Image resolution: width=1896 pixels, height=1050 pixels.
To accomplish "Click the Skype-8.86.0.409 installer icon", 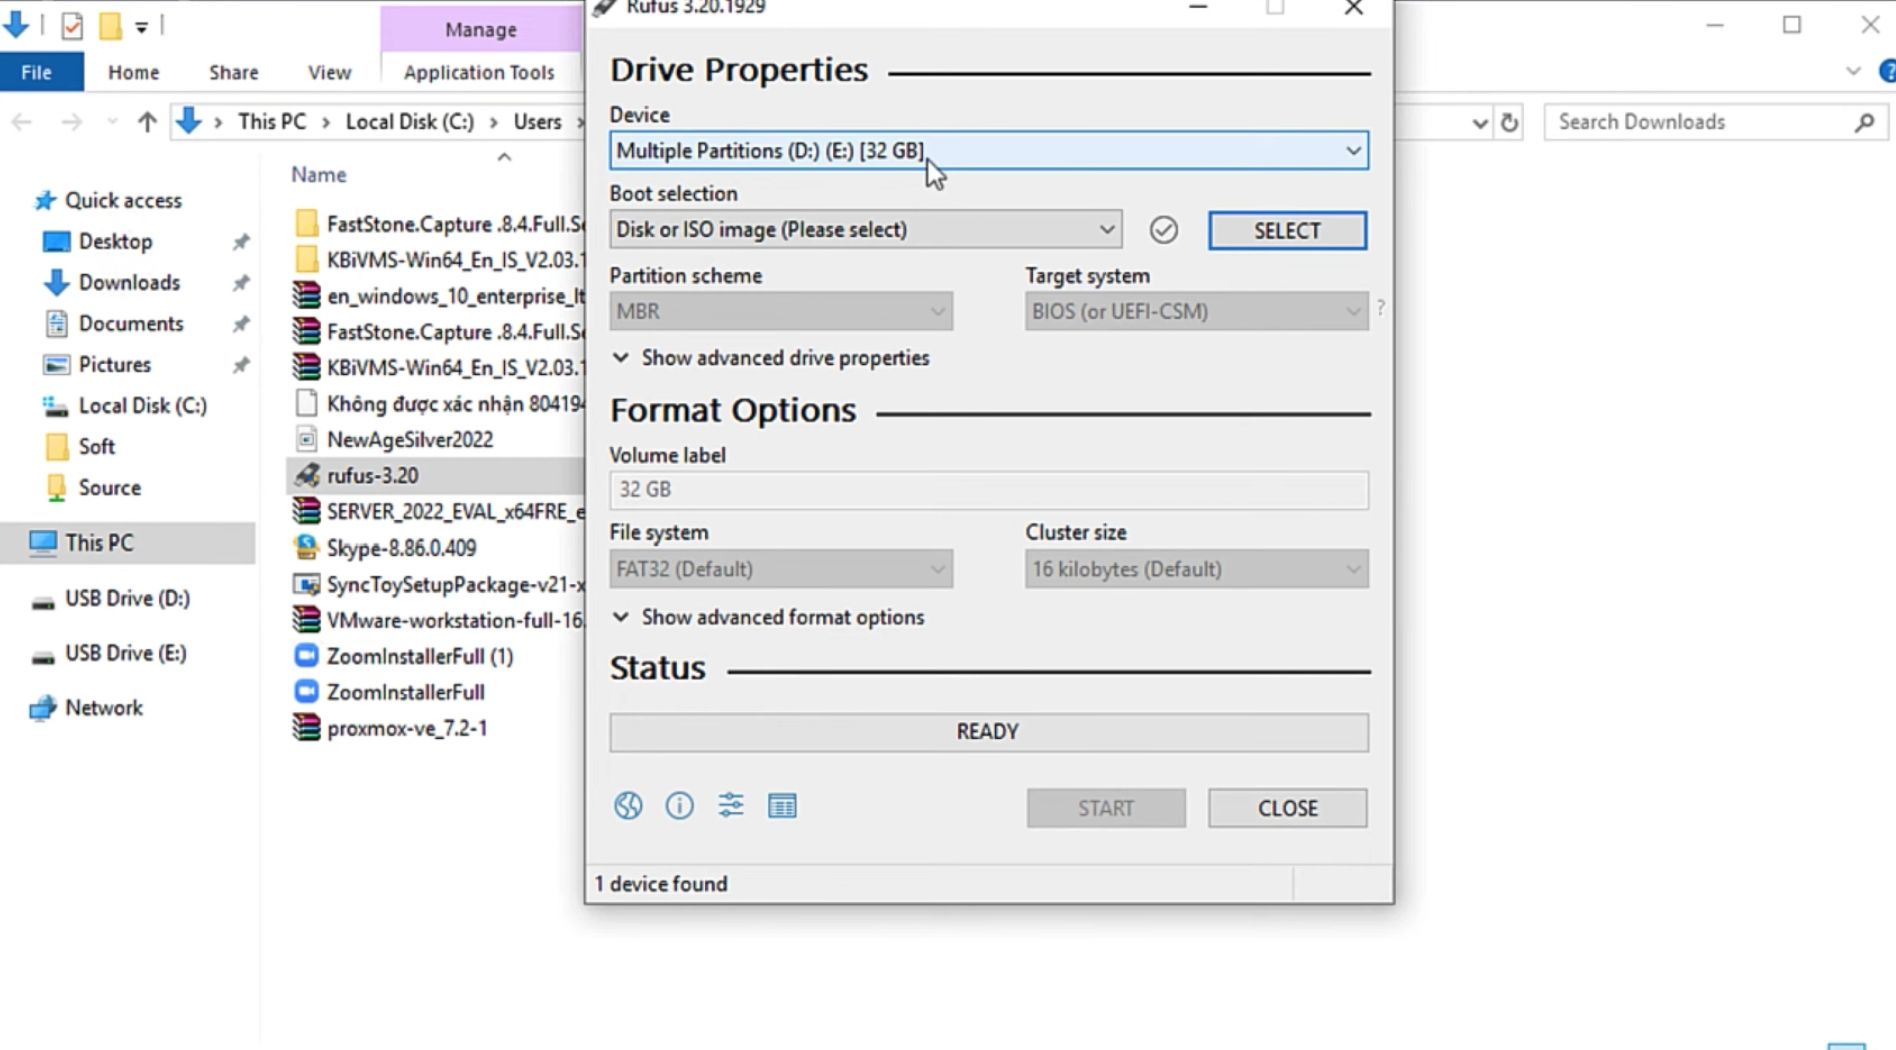I will click(307, 548).
